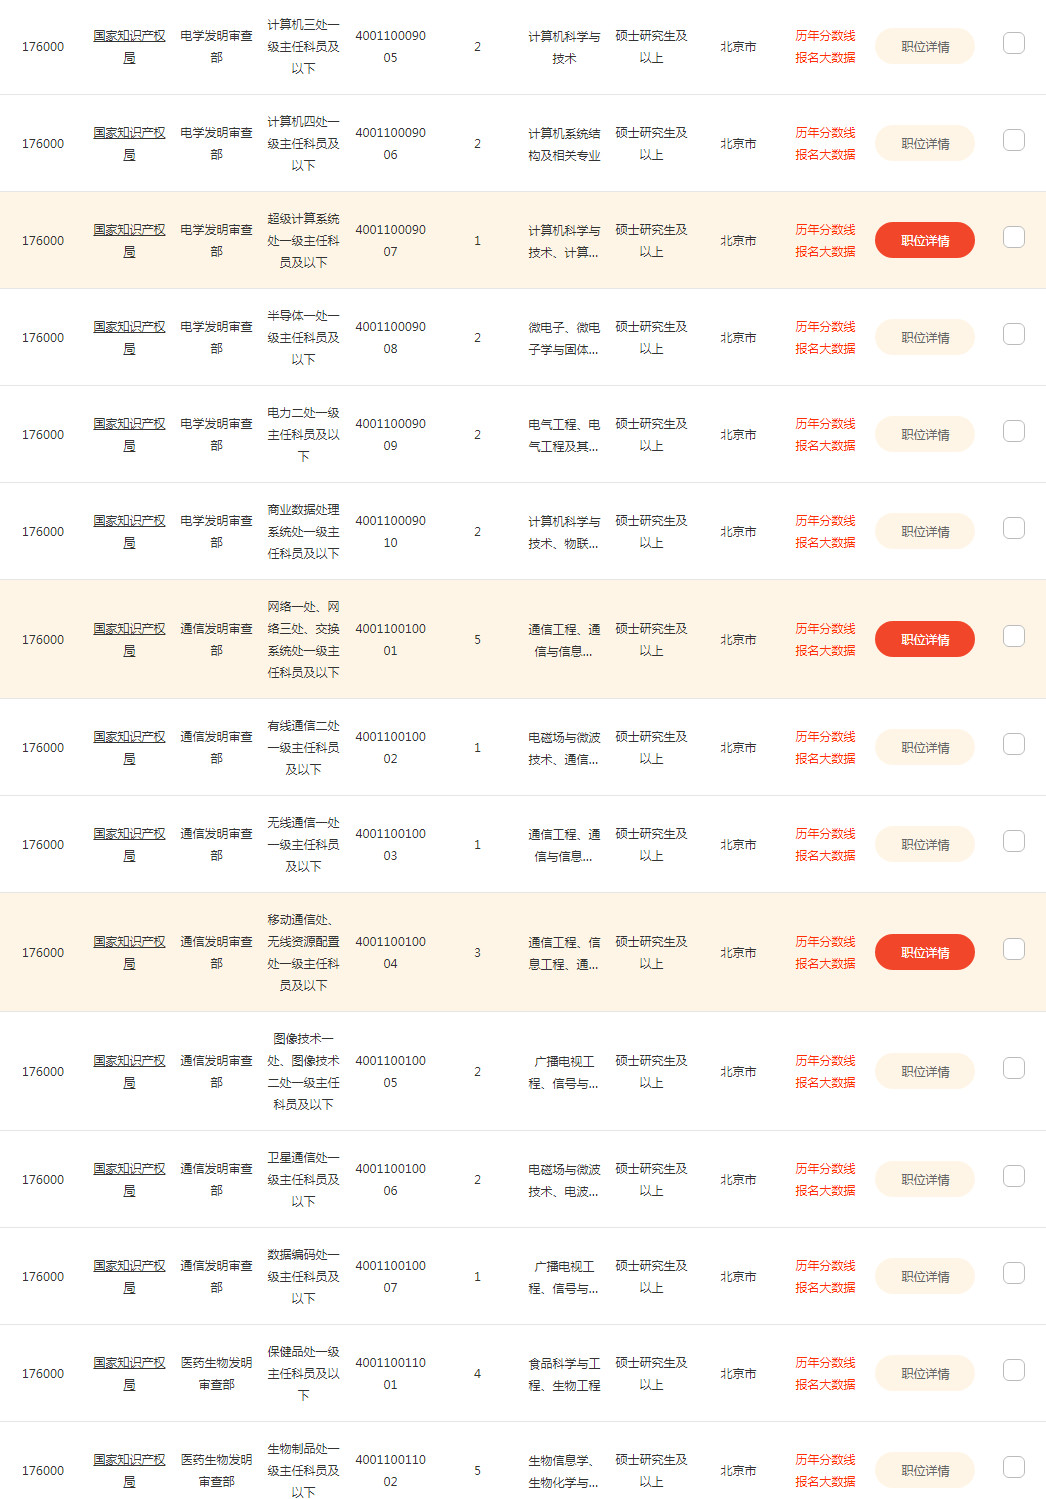Open 报名大数据 link for 商业数据处理 row
1046x1499 pixels.
click(825, 543)
